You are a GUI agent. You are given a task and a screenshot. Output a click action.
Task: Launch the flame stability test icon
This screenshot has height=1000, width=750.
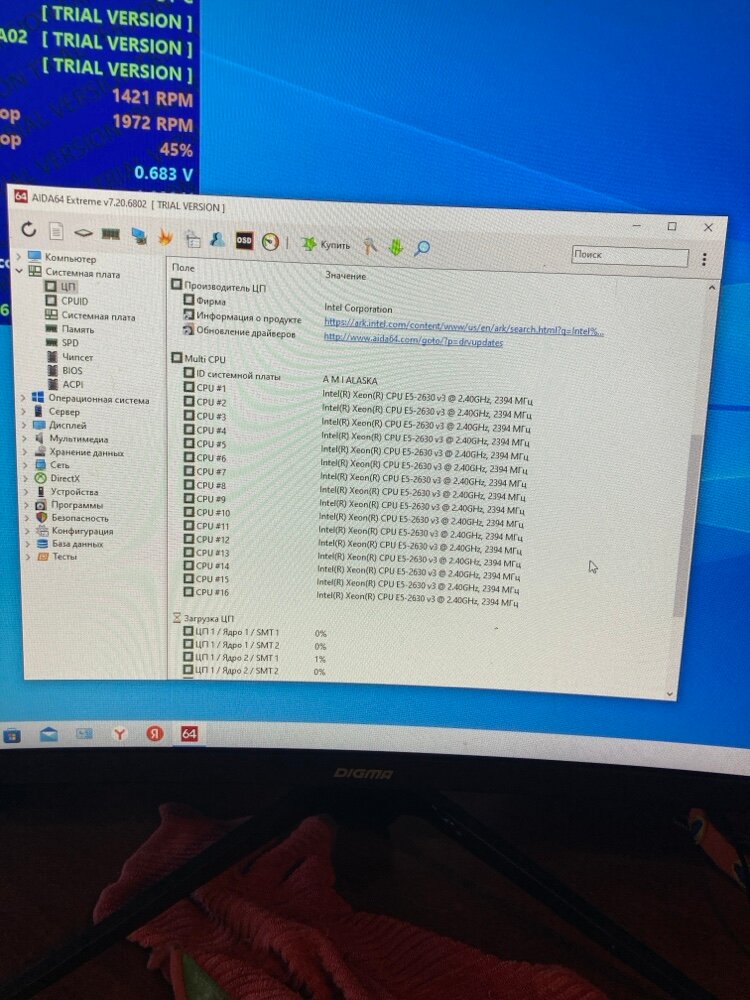(x=166, y=237)
